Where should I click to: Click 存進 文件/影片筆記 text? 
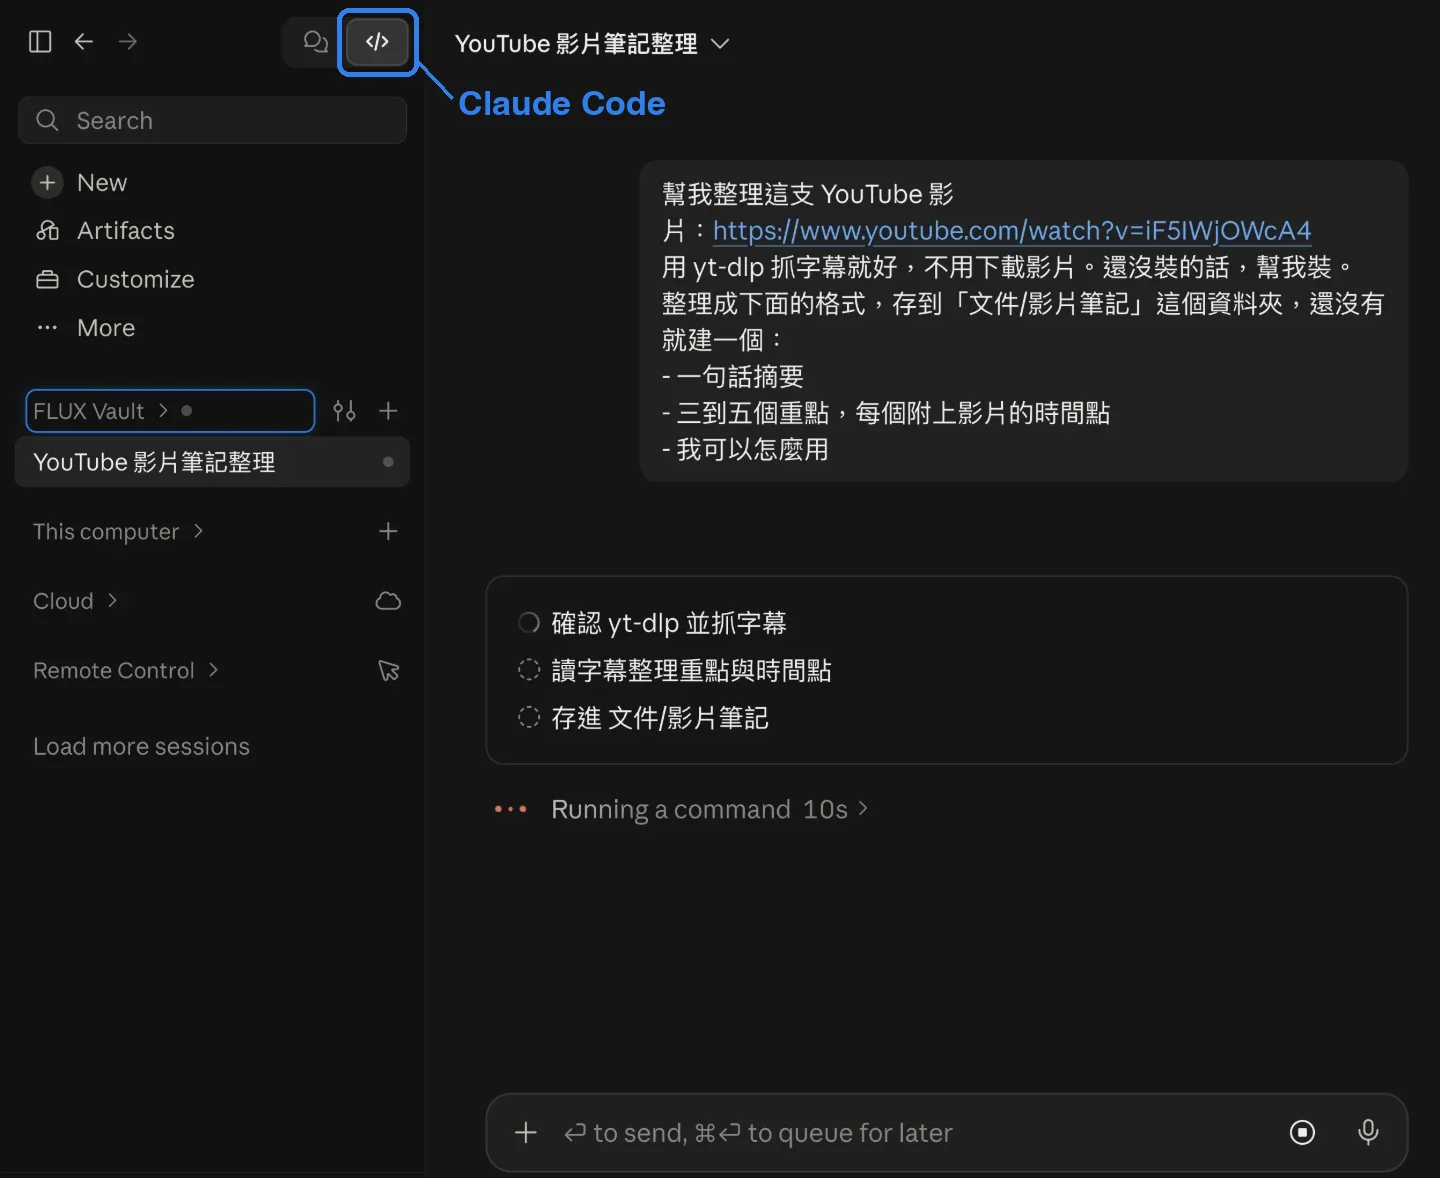[x=660, y=718]
